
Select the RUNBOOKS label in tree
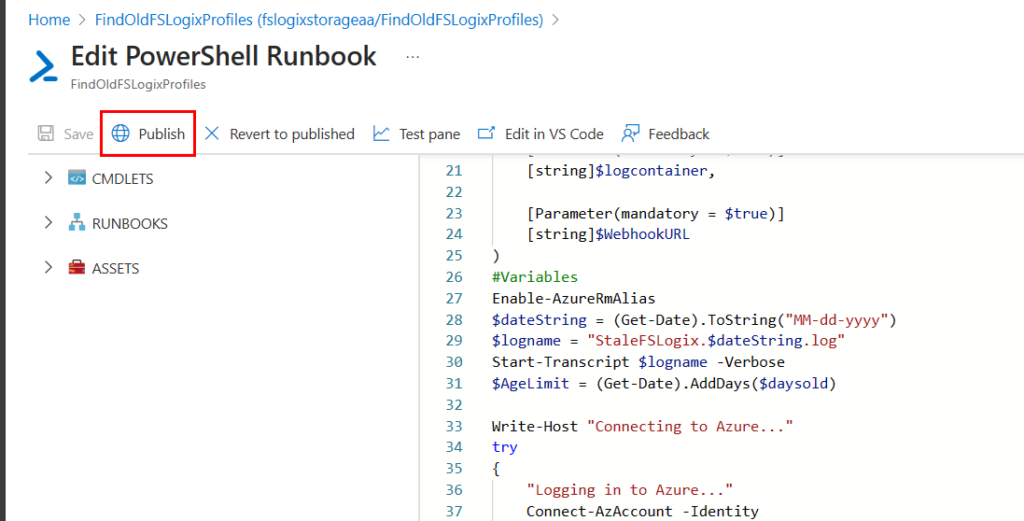pos(130,224)
